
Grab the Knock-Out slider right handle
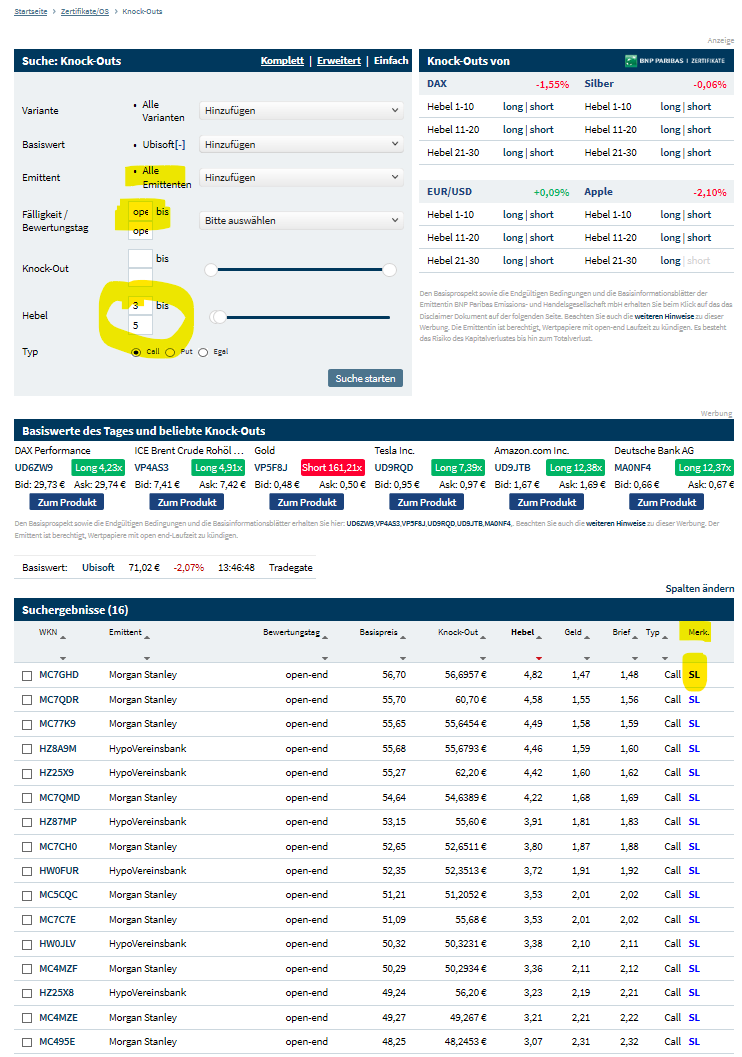389,270
